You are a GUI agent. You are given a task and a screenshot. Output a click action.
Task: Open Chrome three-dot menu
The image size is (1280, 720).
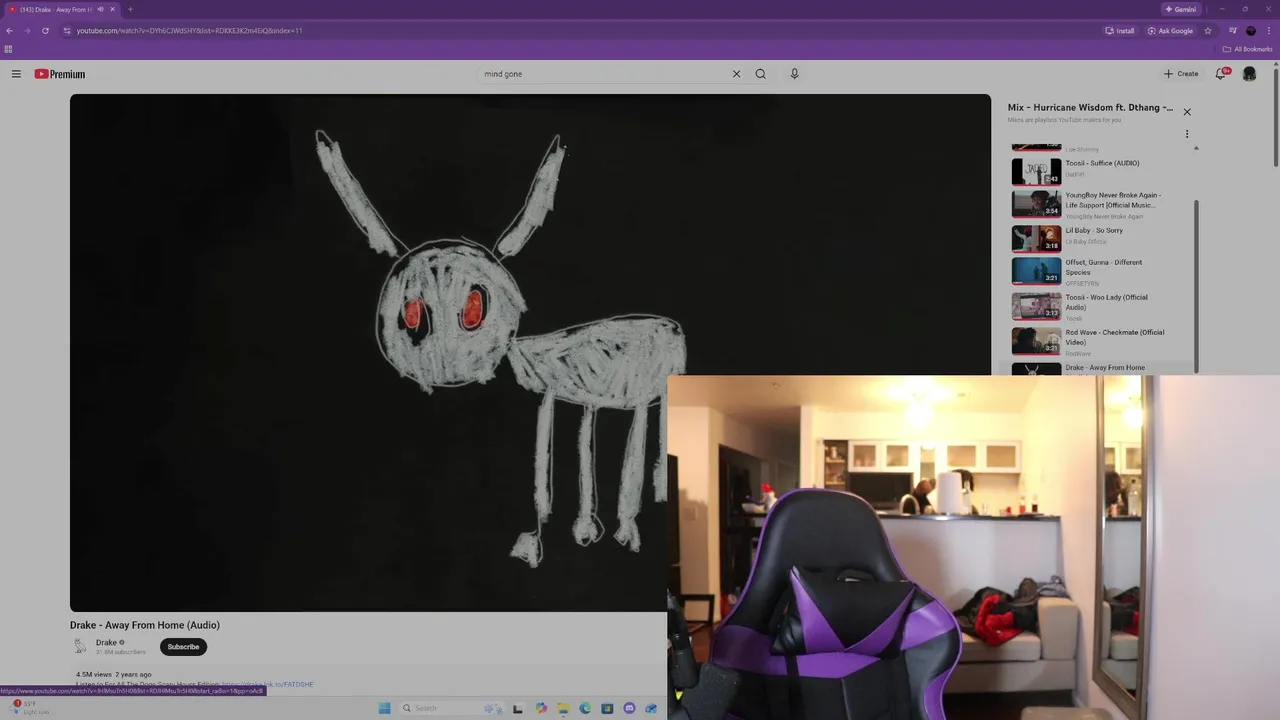1269,31
